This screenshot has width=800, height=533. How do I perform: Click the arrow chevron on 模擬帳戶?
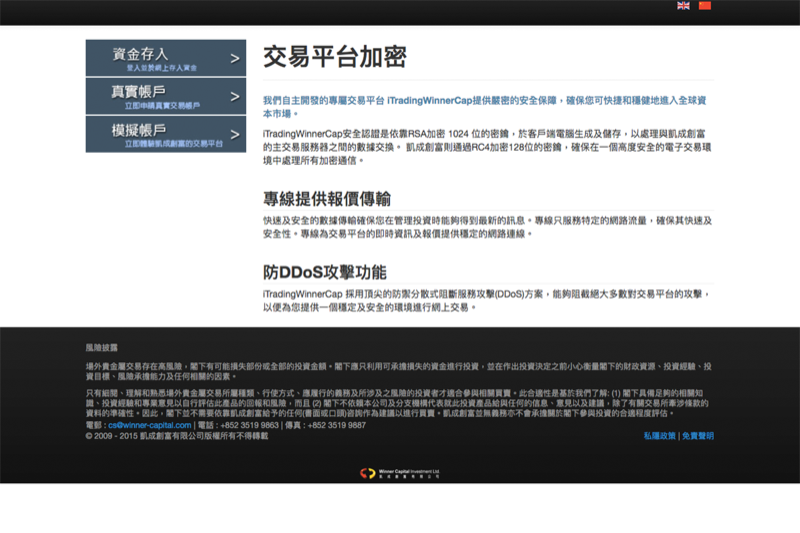tap(235, 135)
